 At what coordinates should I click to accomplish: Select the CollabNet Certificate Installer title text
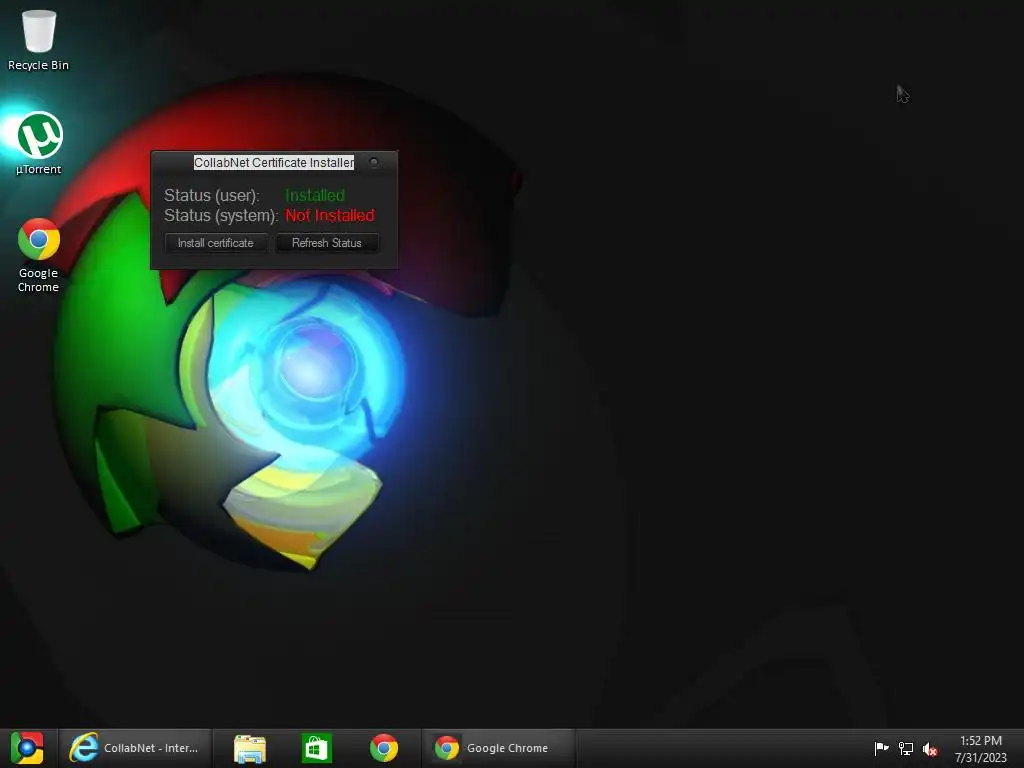[x=274, y=163]
